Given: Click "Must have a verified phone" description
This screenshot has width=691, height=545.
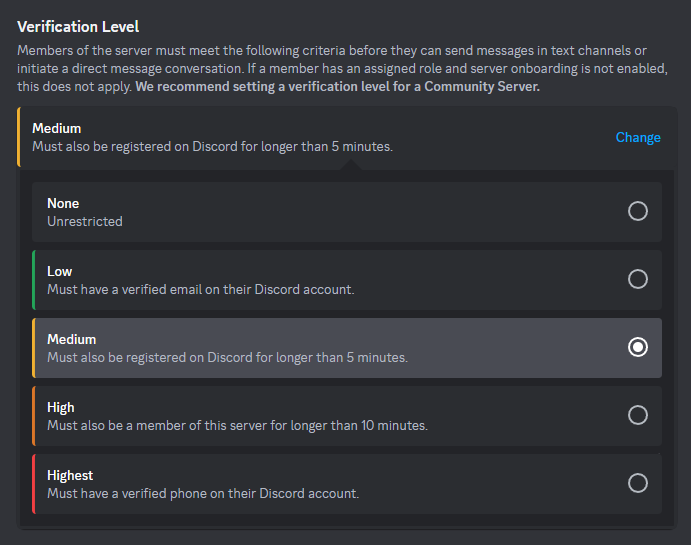Looking at the screenshot, I should pos(202,493).
